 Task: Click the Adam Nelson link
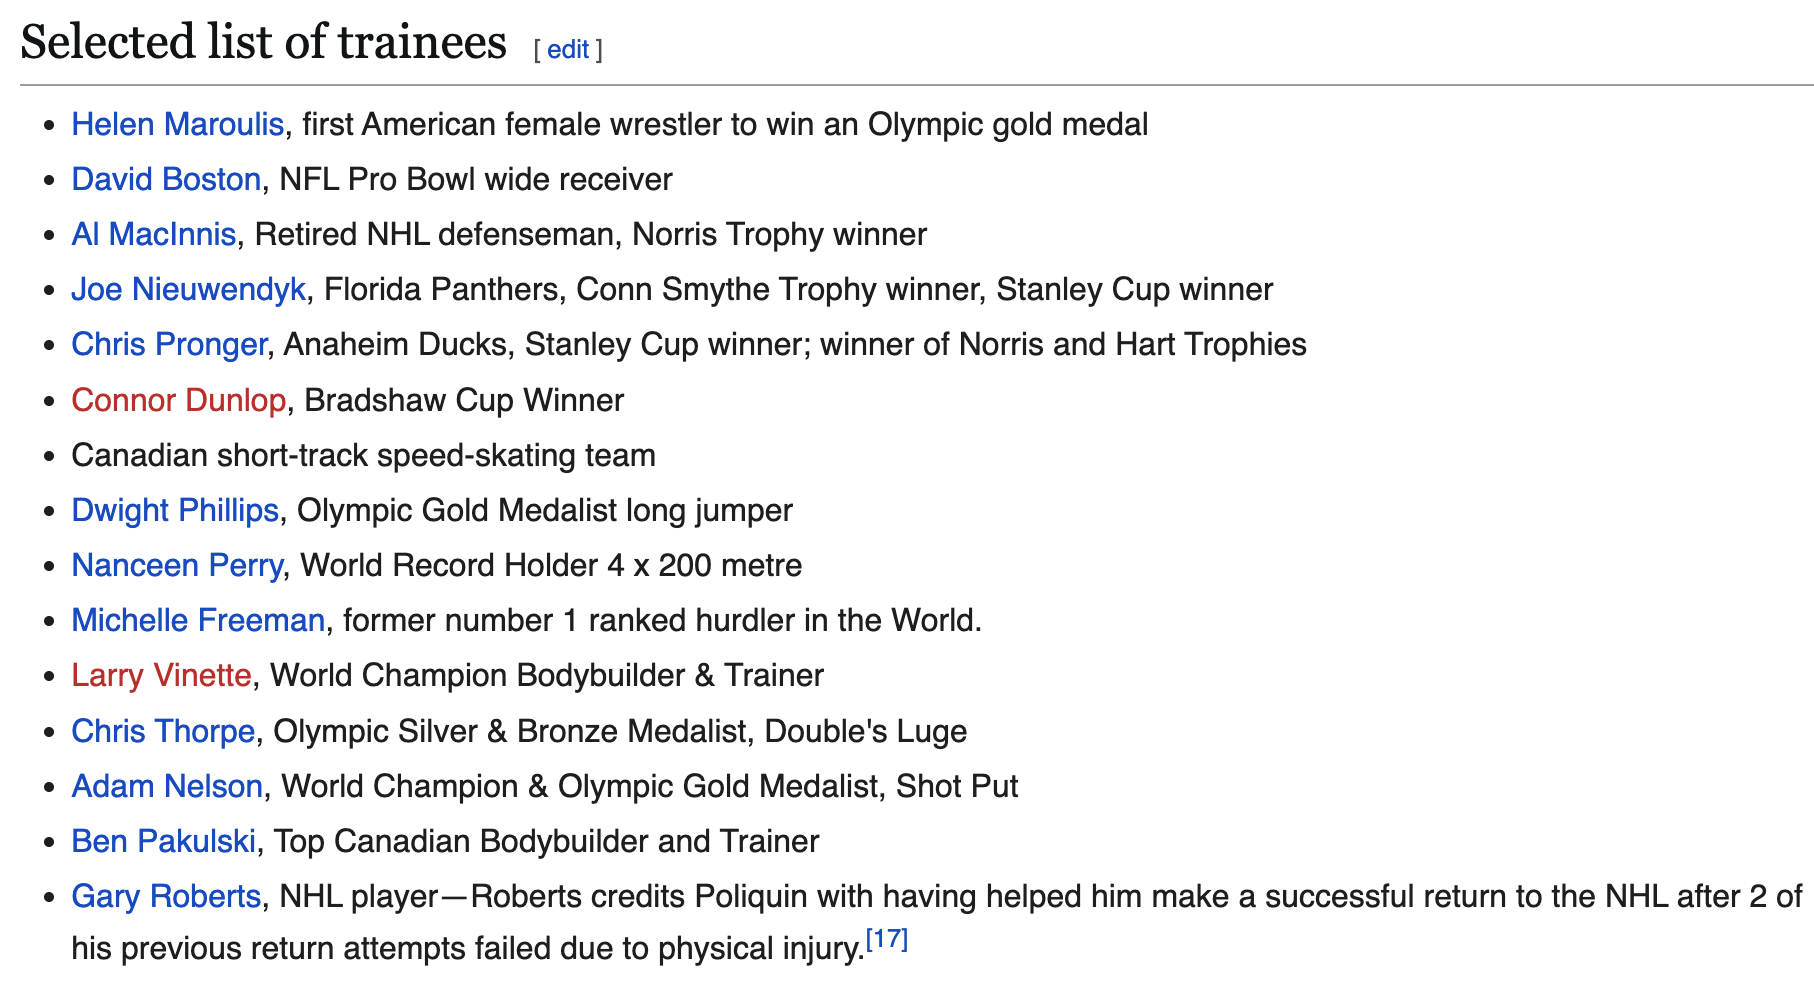click(x=166, y=787)
